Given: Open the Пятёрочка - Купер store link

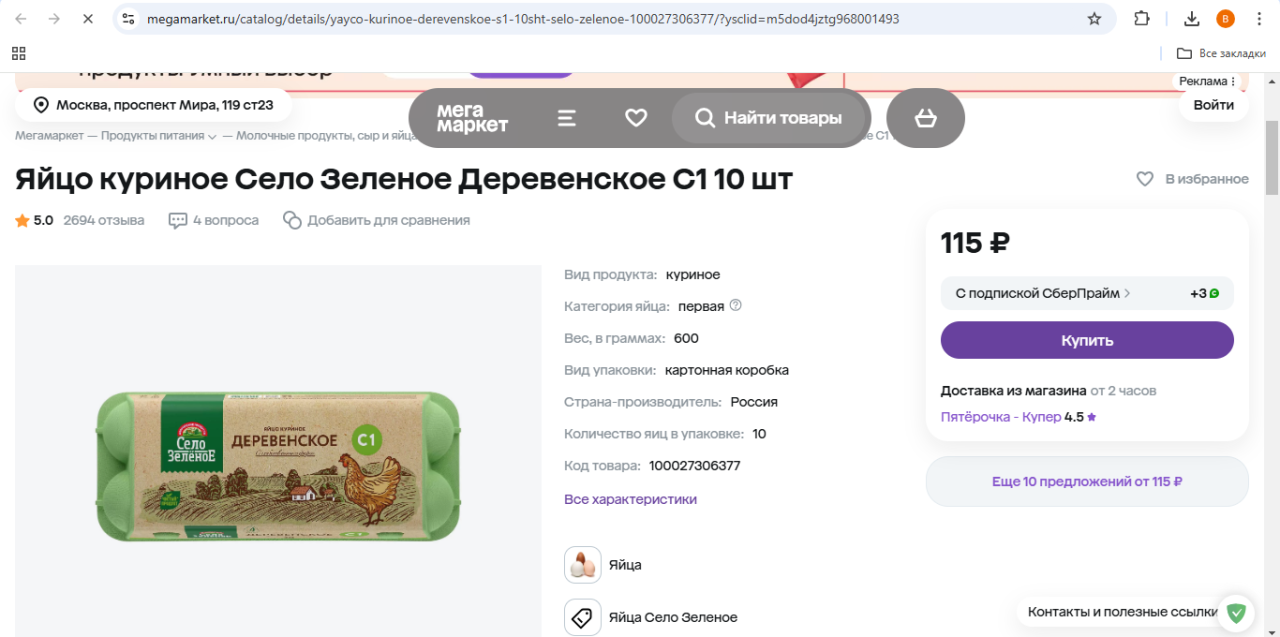Looking at the screenshot, I should click(1001, 417).
